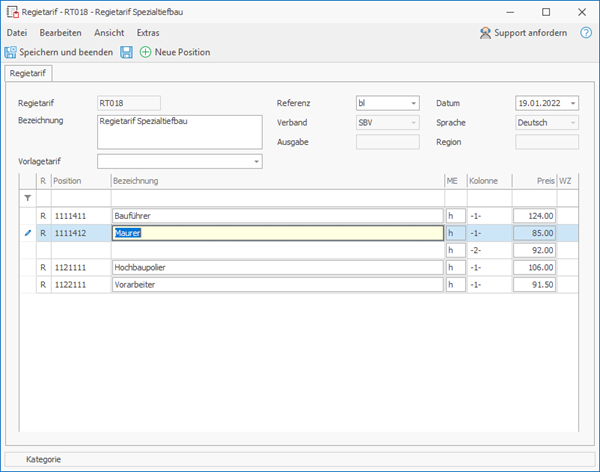
Task: Click the Support anfordern person icon
Action: pyautogui.click(x=485, y=33)
